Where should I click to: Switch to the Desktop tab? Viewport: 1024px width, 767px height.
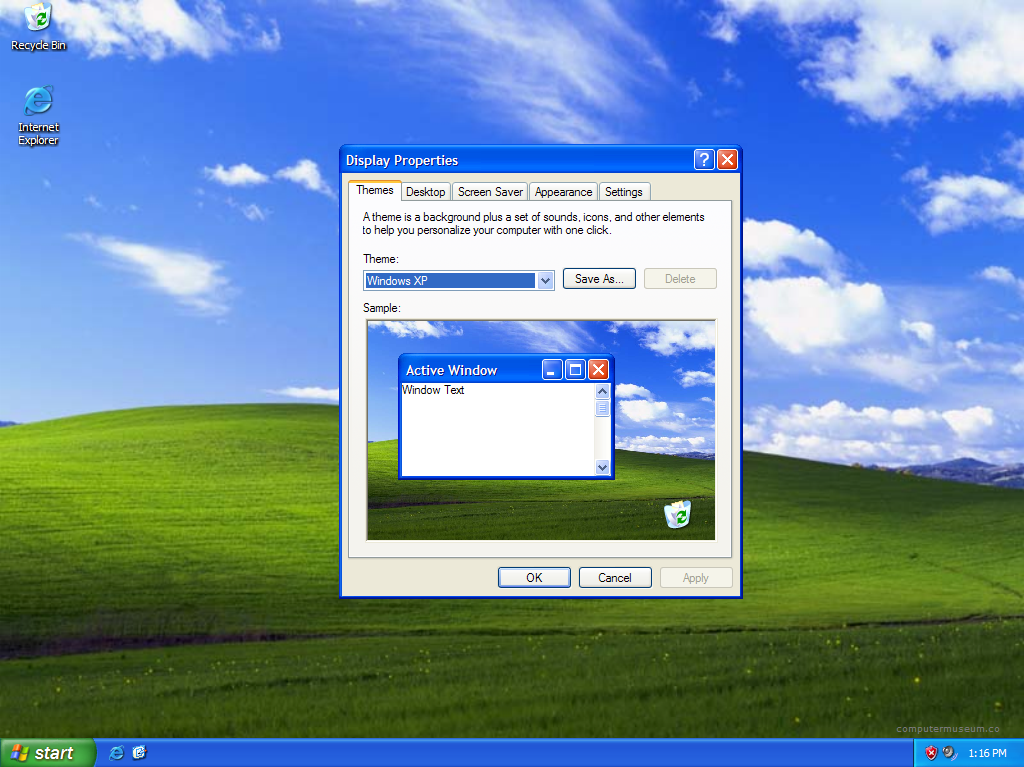point(425,191)
